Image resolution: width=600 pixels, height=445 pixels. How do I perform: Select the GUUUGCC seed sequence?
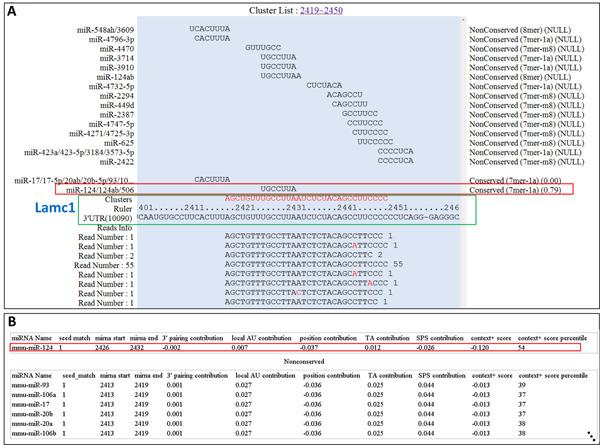point(263,47)
